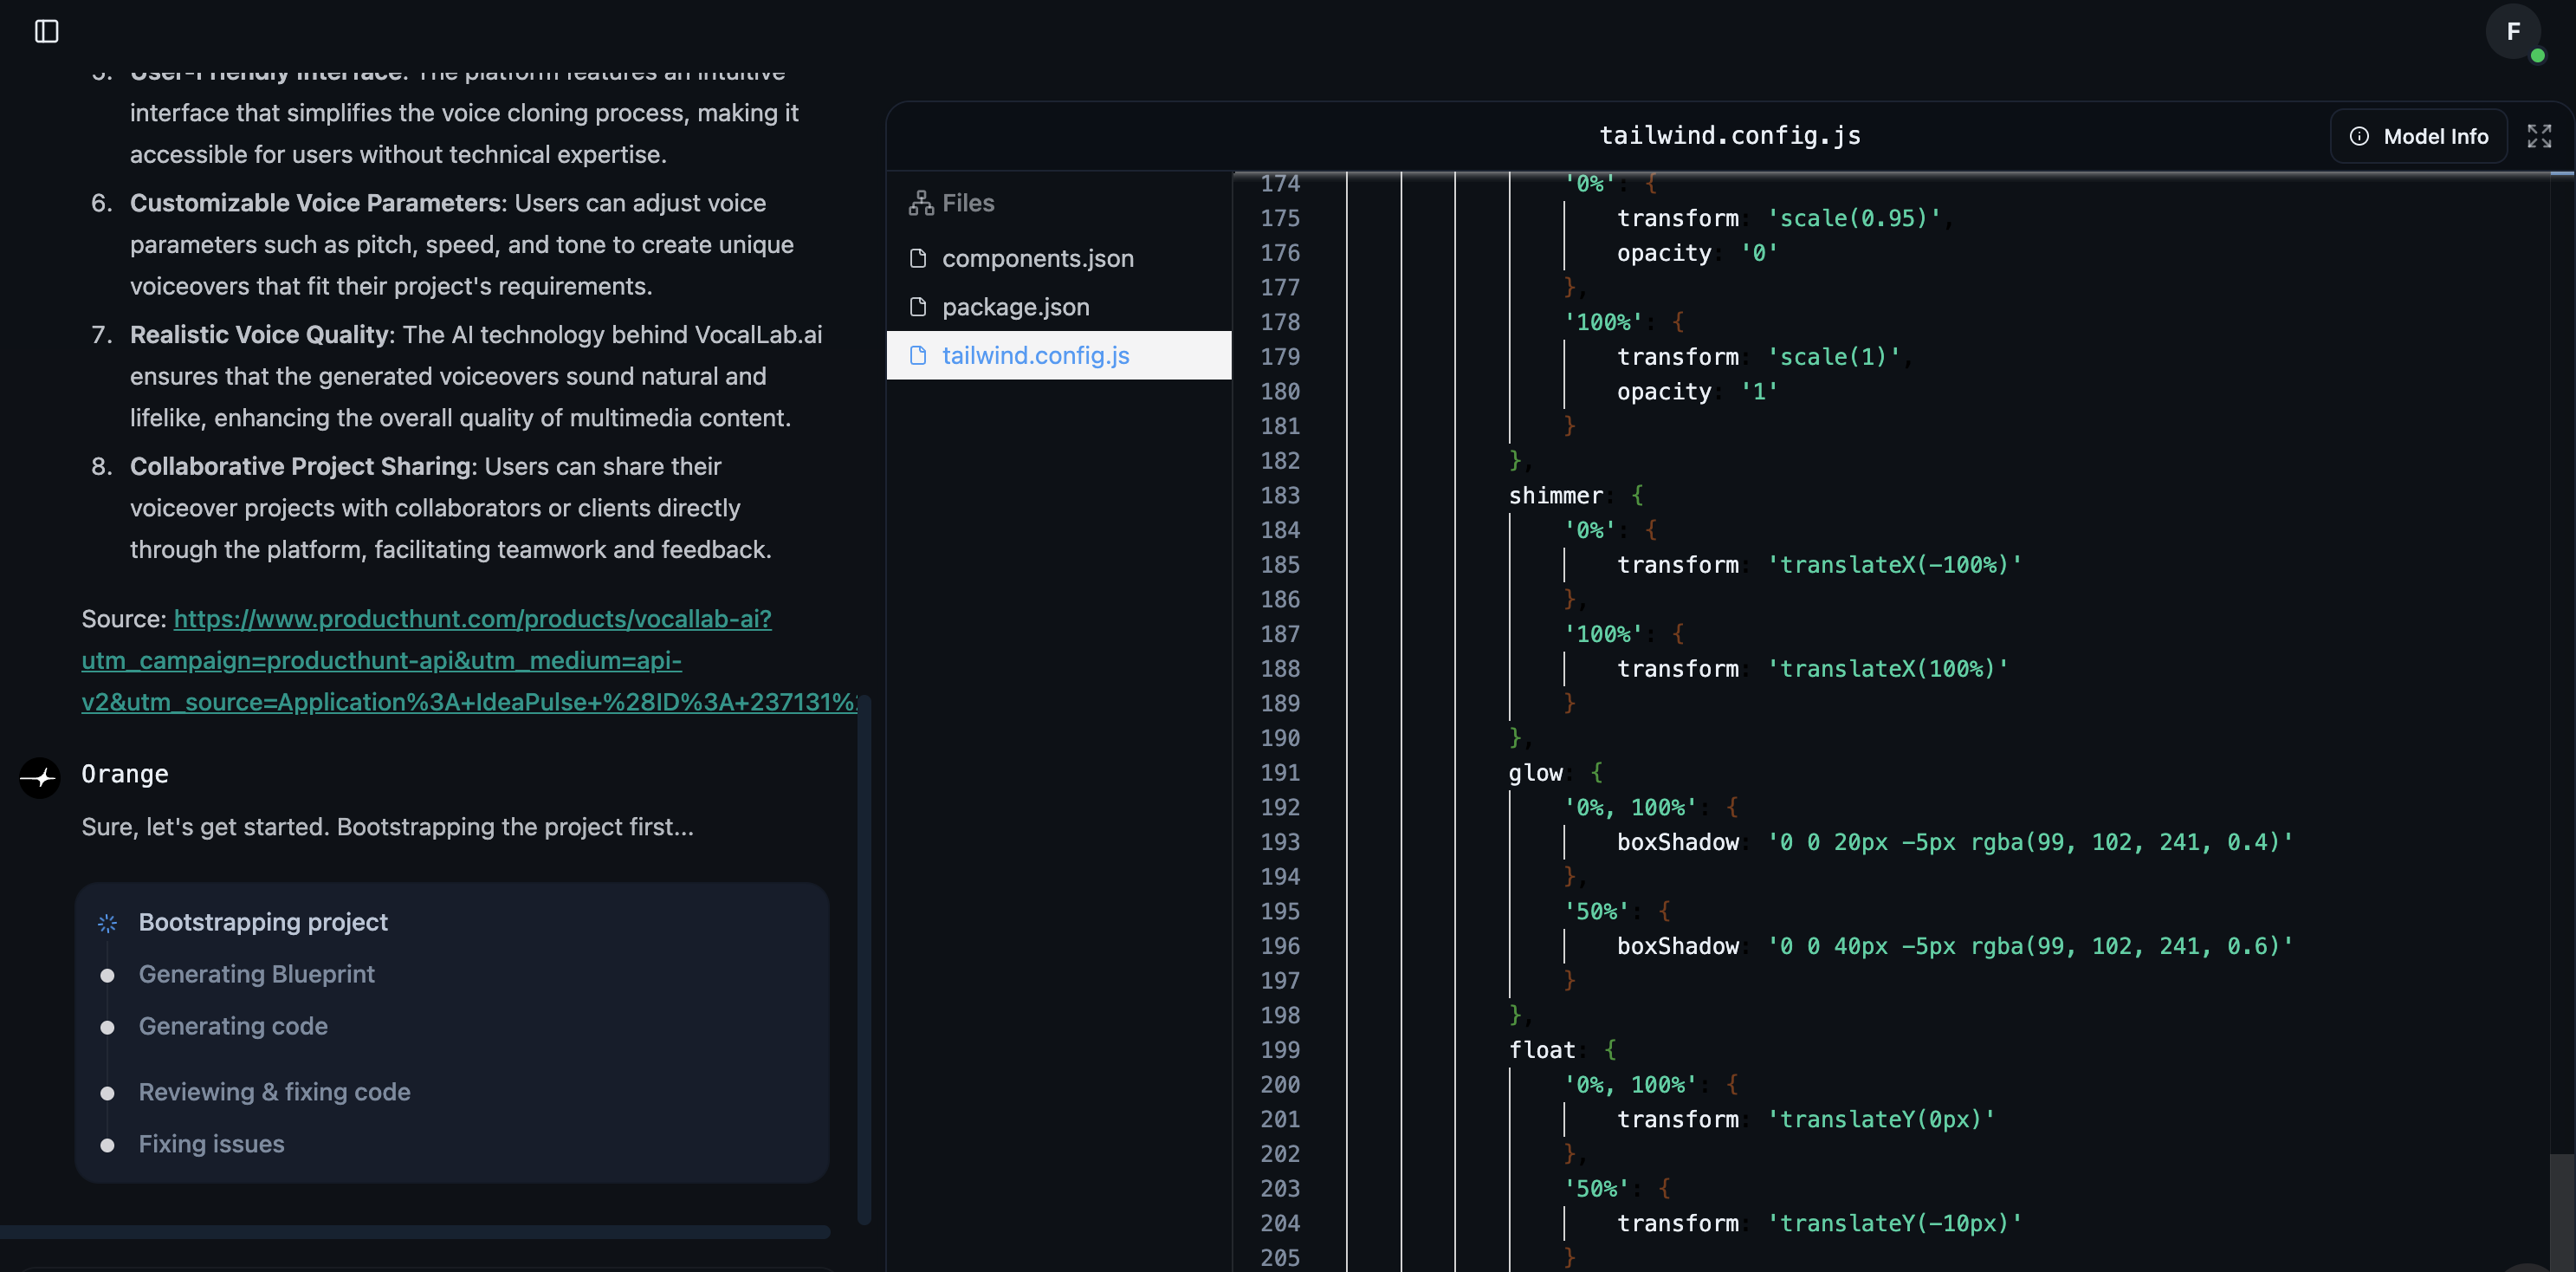
Task: Click the Orange sender name
Action: point(125,774)
